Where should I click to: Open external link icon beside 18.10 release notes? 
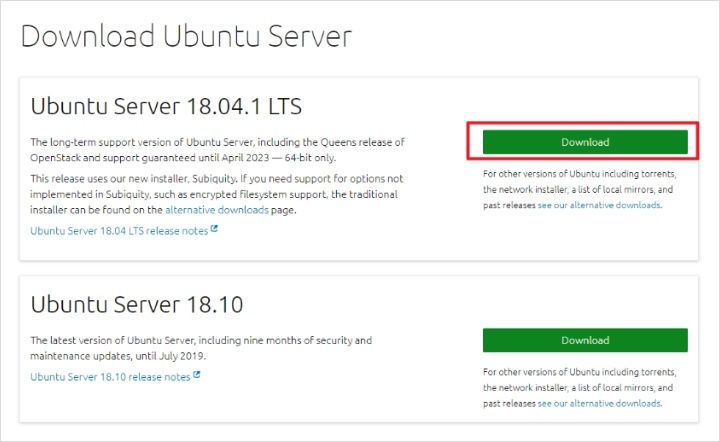tap(196, 376)
